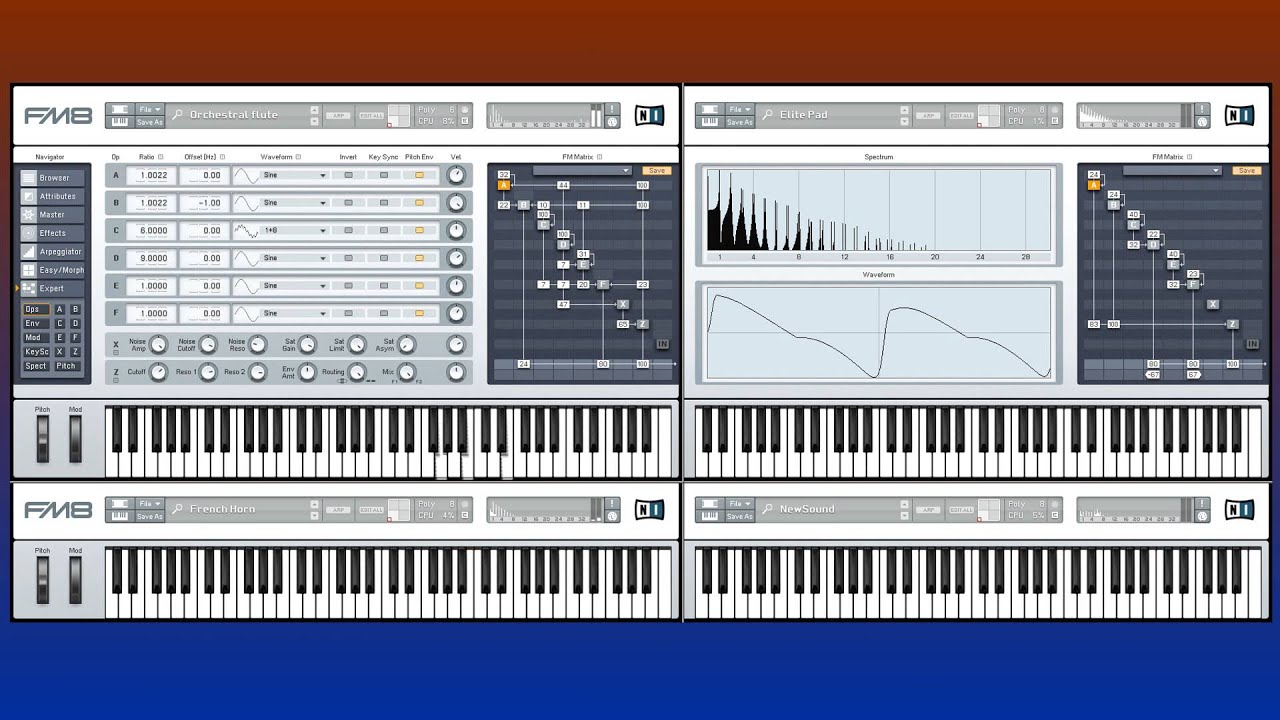
Task: Toggle Invert for operator E
Action: tap(348, 286)
